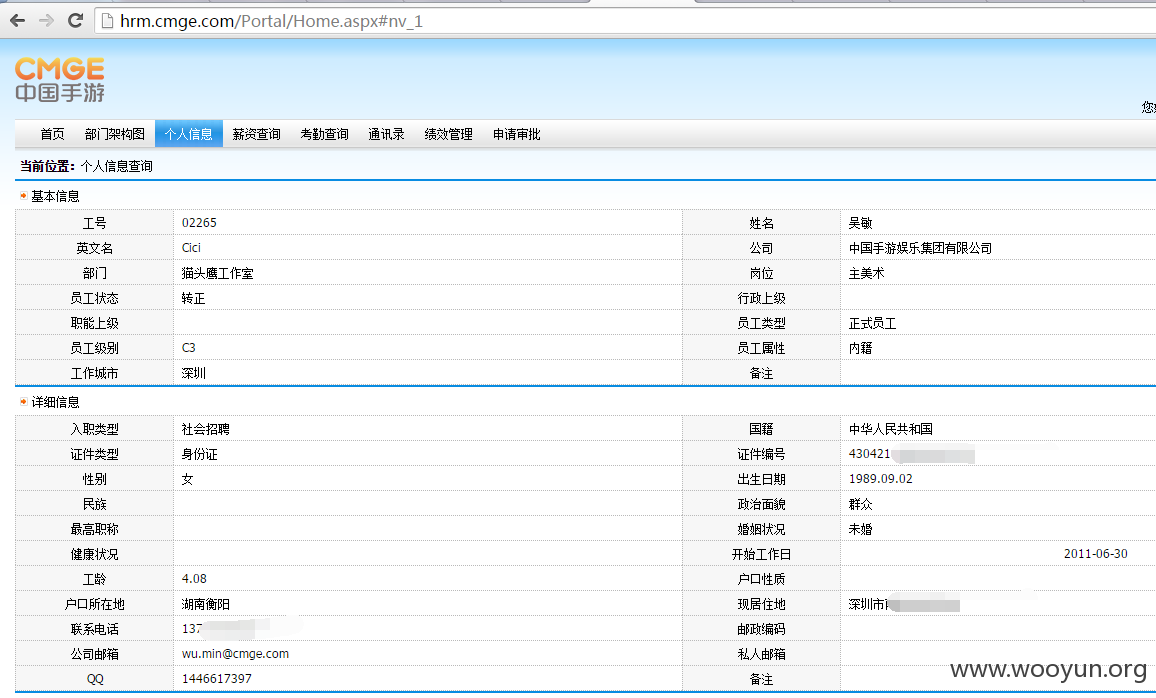Click political status value 群众
The height and width of the screenshot is (698, 1156).
[x=860, y=504]
